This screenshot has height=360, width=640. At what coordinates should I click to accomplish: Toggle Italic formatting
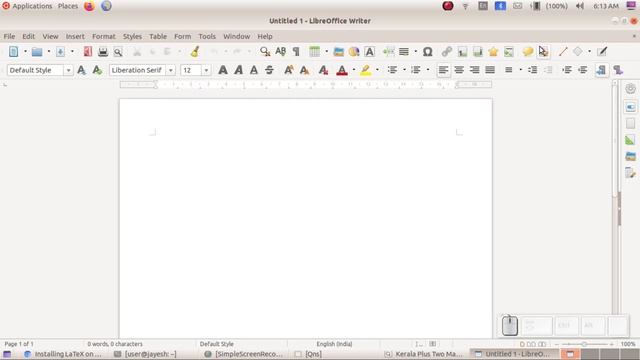[x=238, y=70]
